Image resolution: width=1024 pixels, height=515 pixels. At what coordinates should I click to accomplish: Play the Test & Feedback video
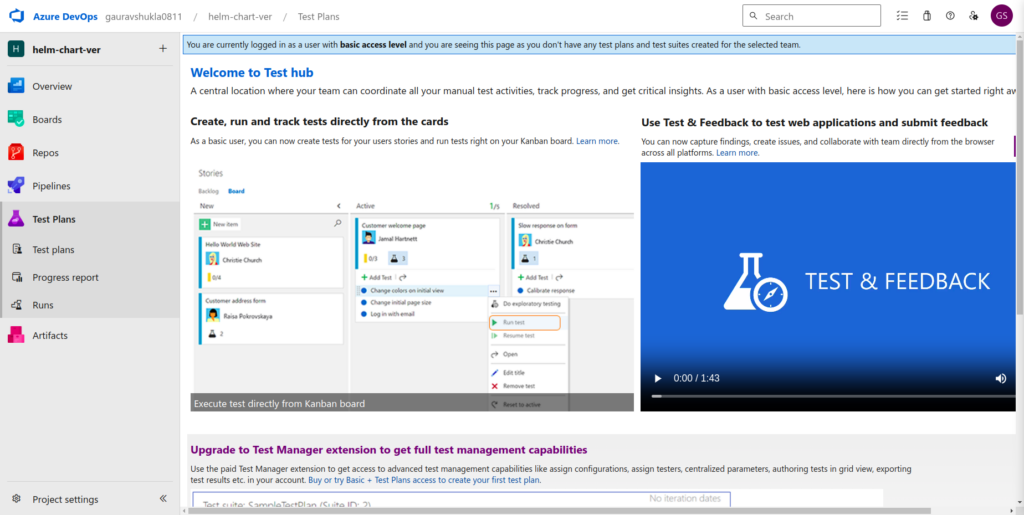tap(658, 379)
